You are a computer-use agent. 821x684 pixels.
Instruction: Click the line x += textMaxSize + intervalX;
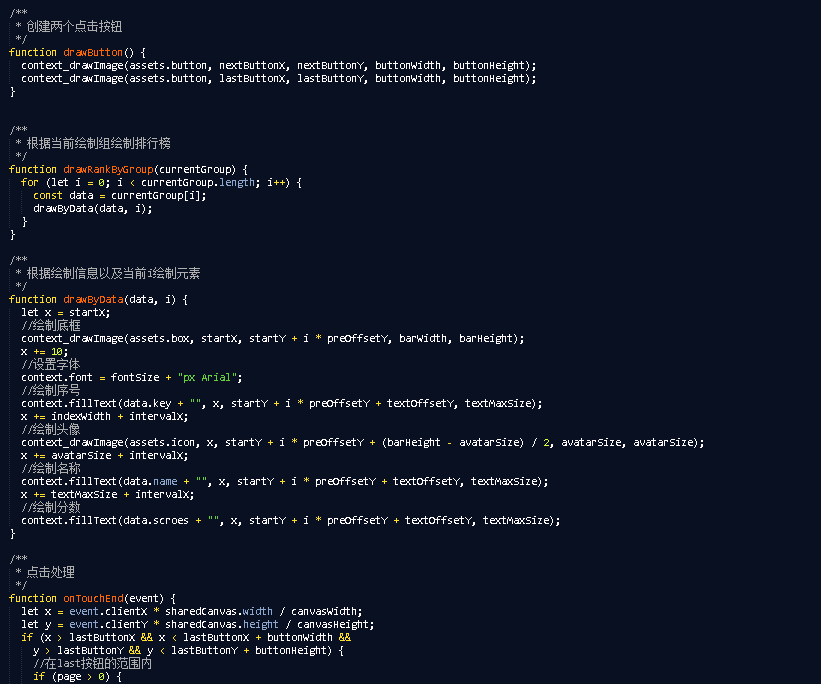[x=108, y=494]
